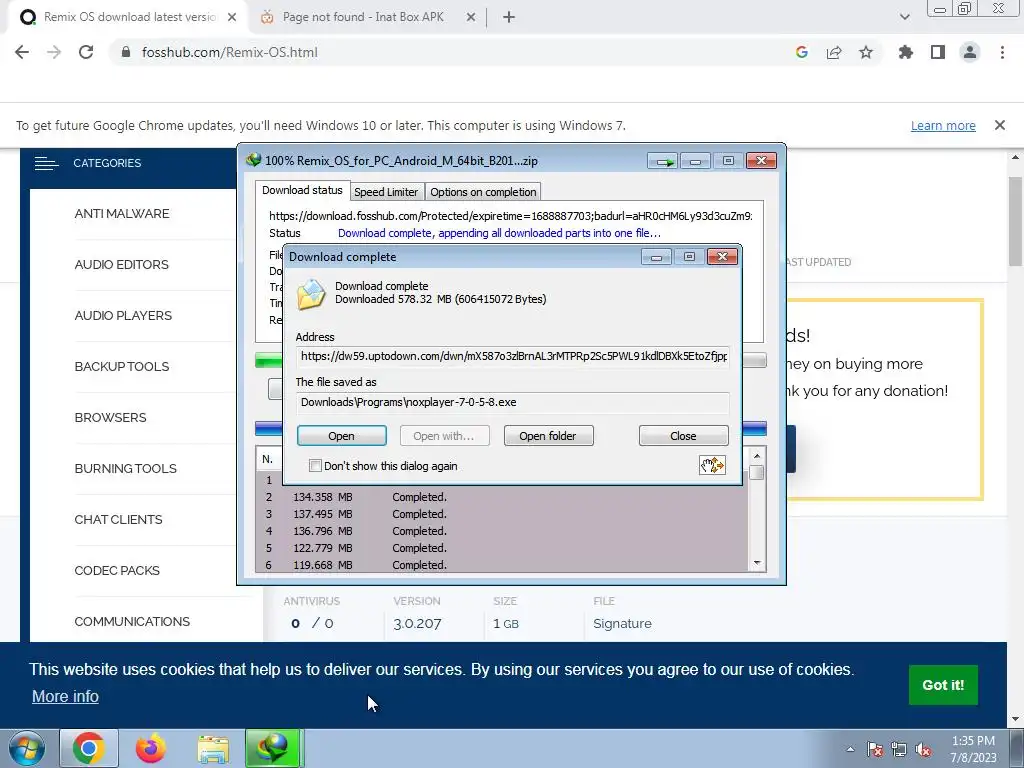The height and width of the screenshot is (768, 1024).
Task: Open a new Chrome tab
Action: [x=509, y=18]
